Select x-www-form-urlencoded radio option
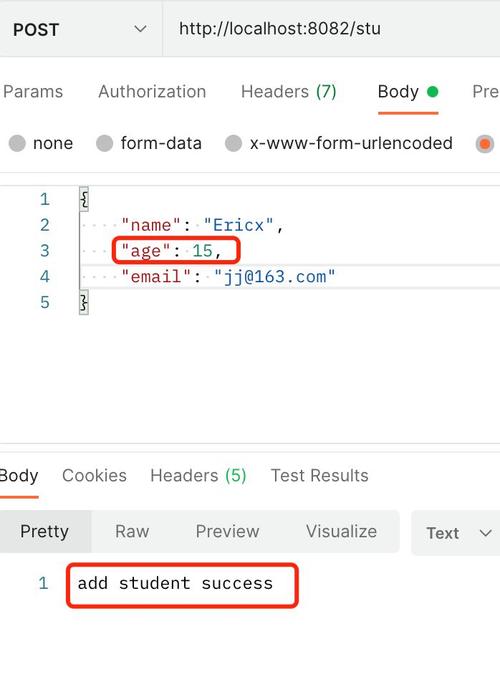The height and width of the screenshot is (682, 500). [x=233, y=143]
